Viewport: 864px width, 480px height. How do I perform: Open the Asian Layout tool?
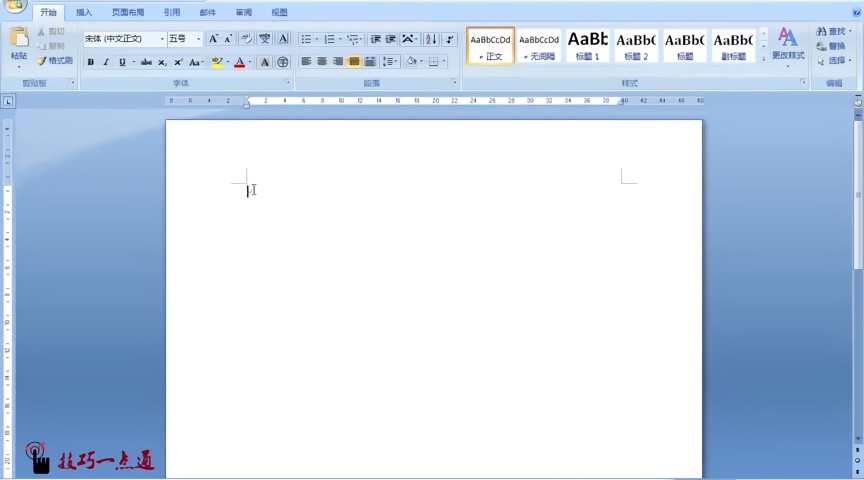point(408,39)
